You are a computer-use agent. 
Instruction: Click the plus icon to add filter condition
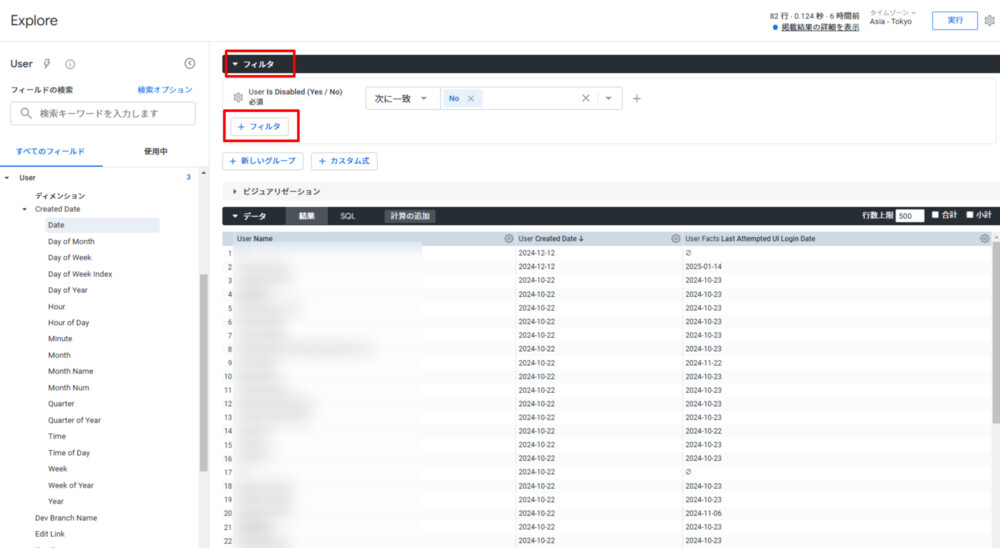pos(637,98)
